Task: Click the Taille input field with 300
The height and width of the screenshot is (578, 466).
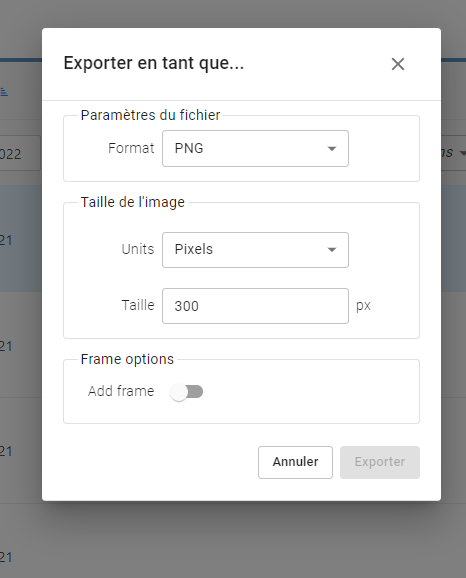Action: click(x=255, y=306)
